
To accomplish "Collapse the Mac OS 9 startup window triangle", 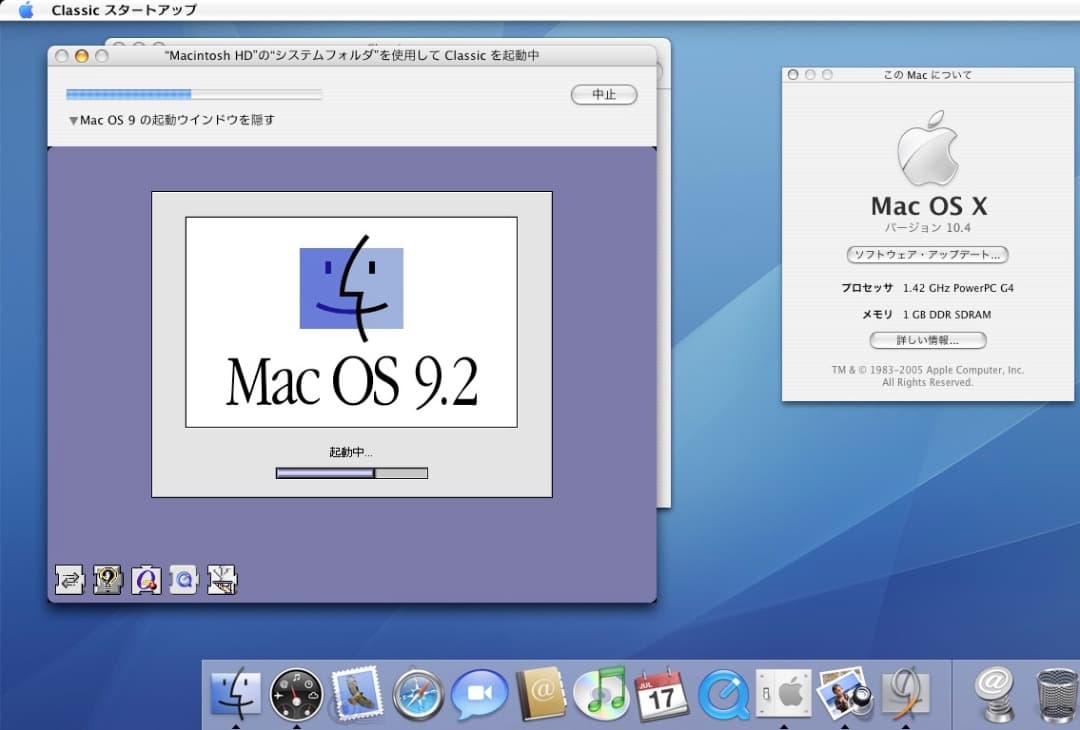I will pos(73,121).
